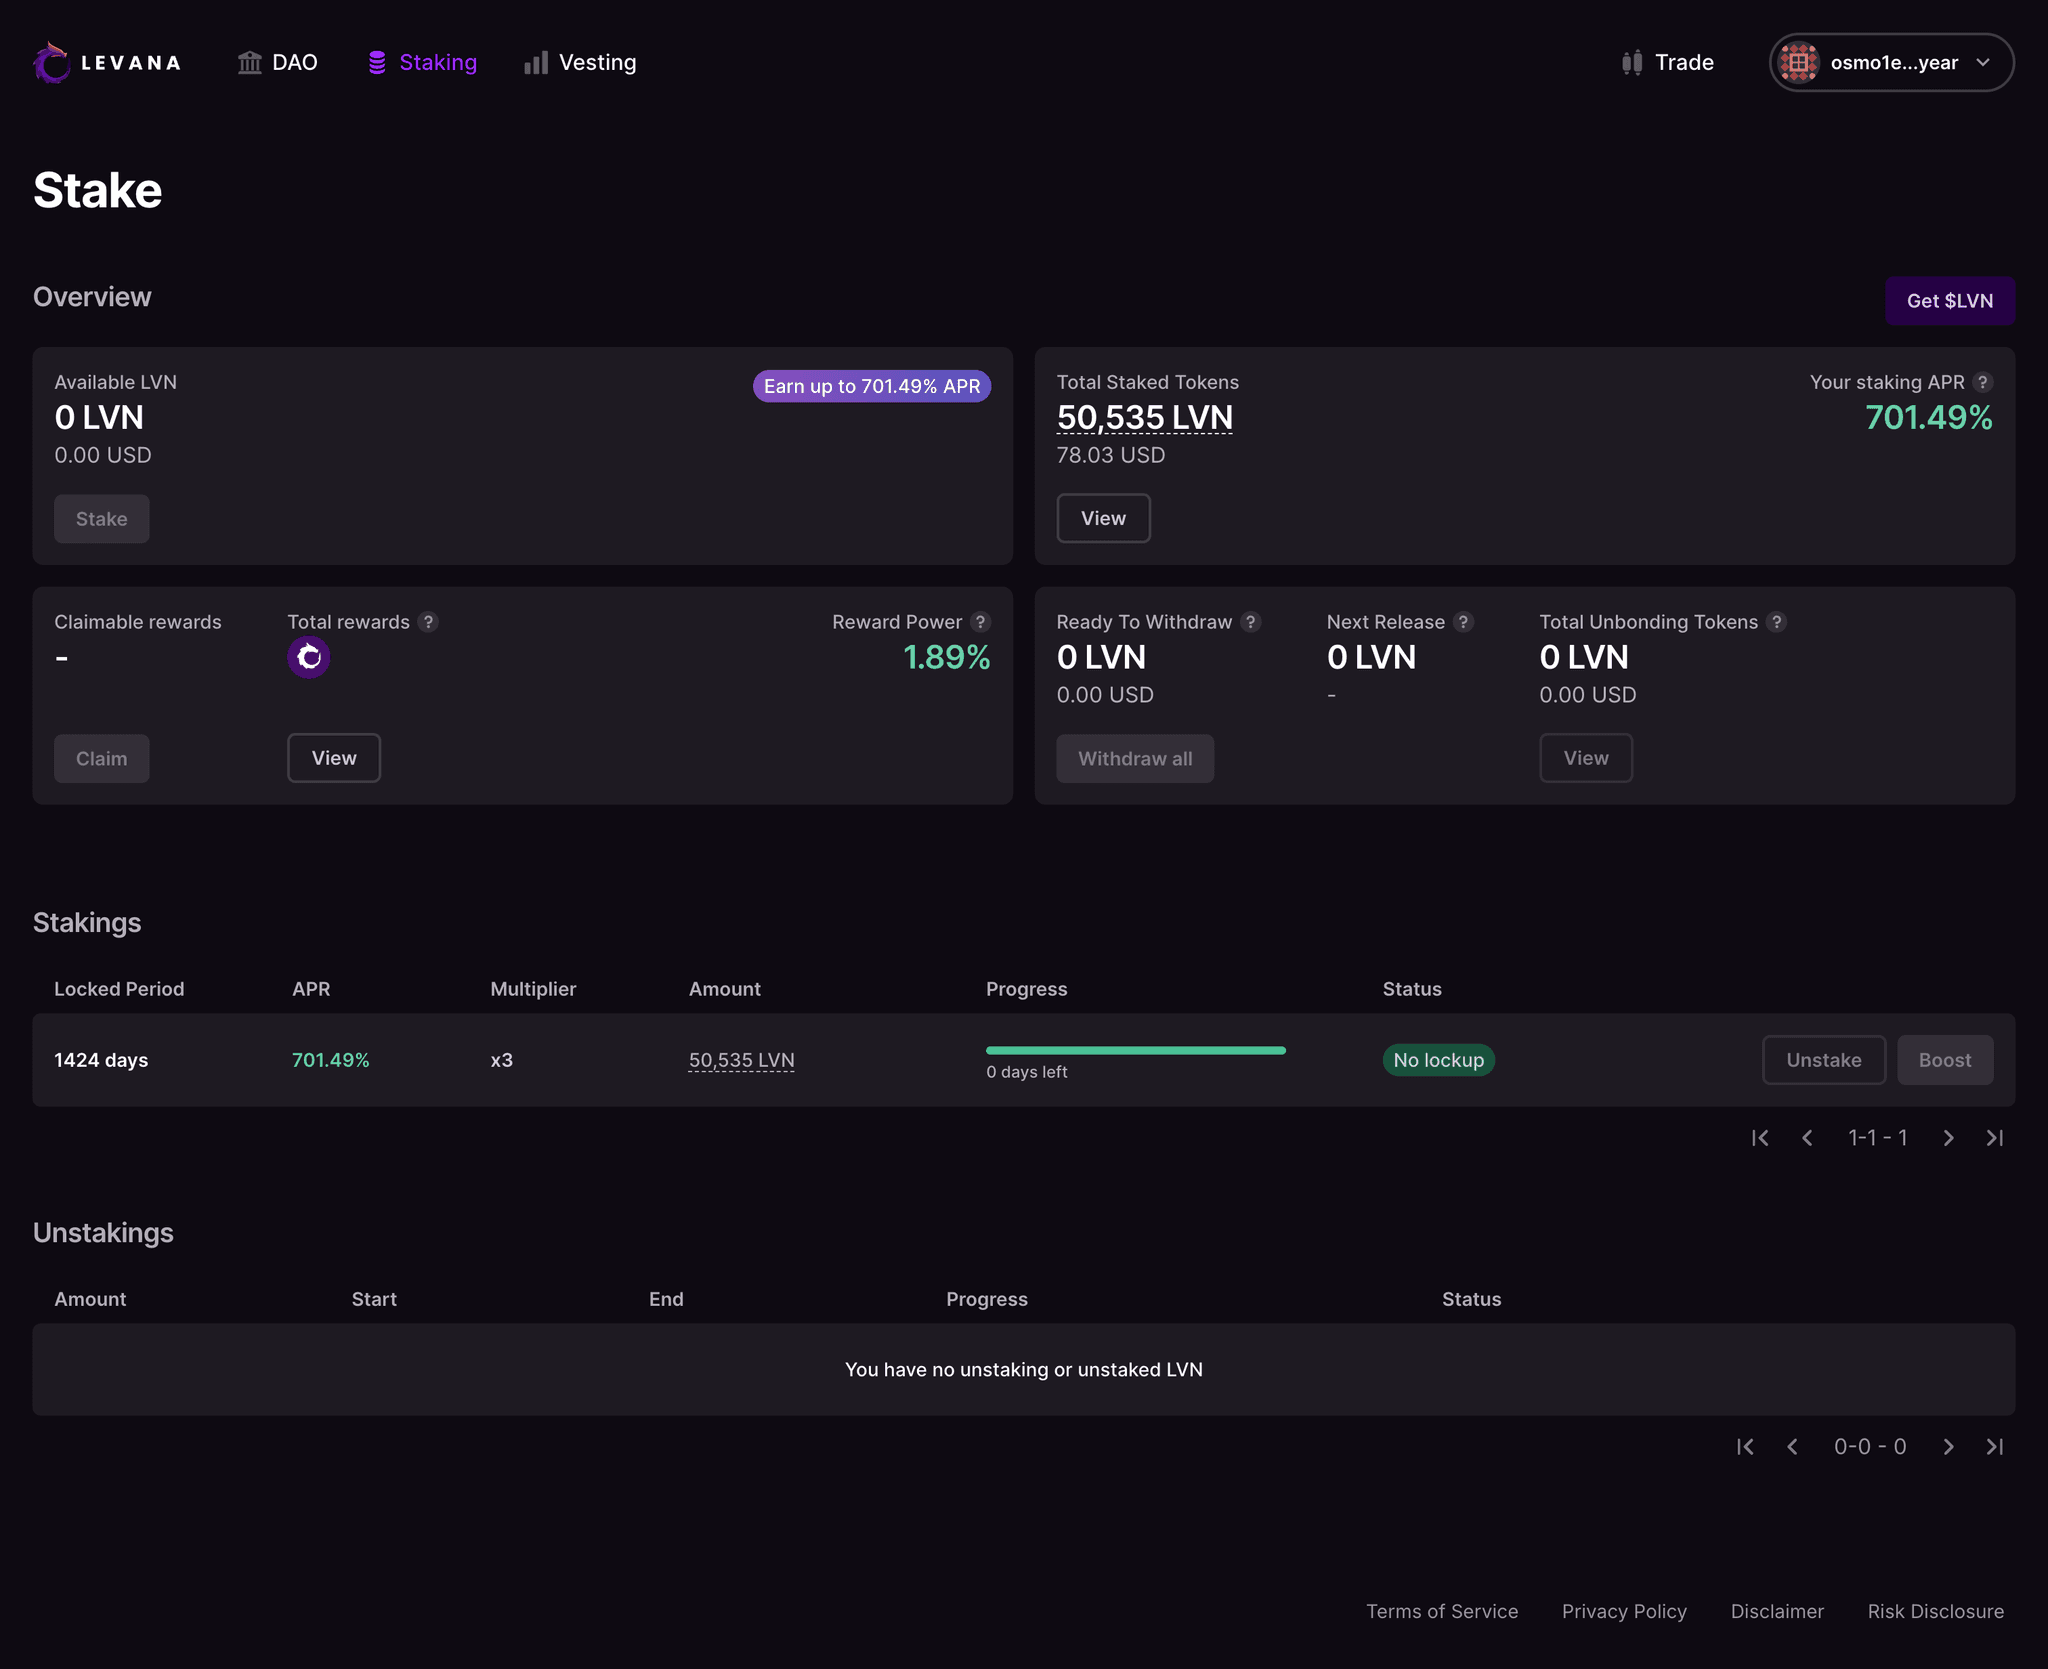Click first page arrow in Unstakings pagination
Viewport: 2048px width, 1669px height.
(1746, 1446)
